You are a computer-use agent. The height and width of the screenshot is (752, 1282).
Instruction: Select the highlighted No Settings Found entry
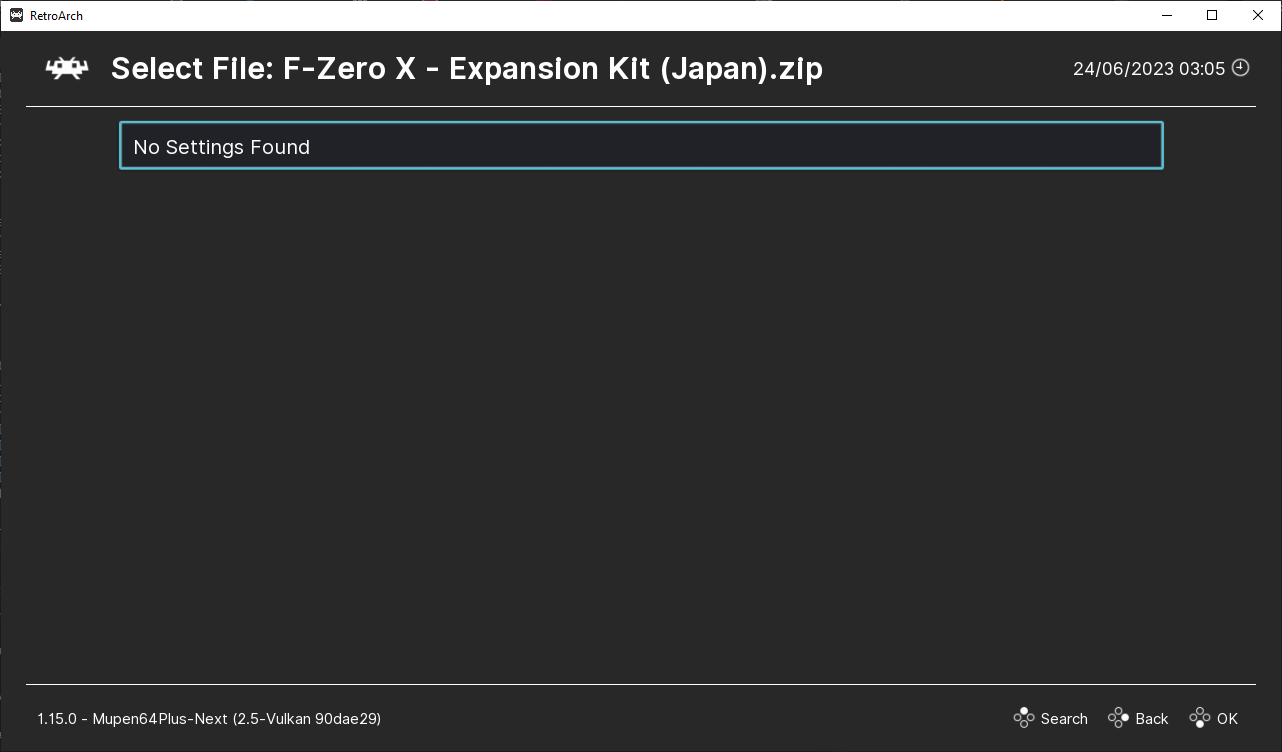pos(641,146)
